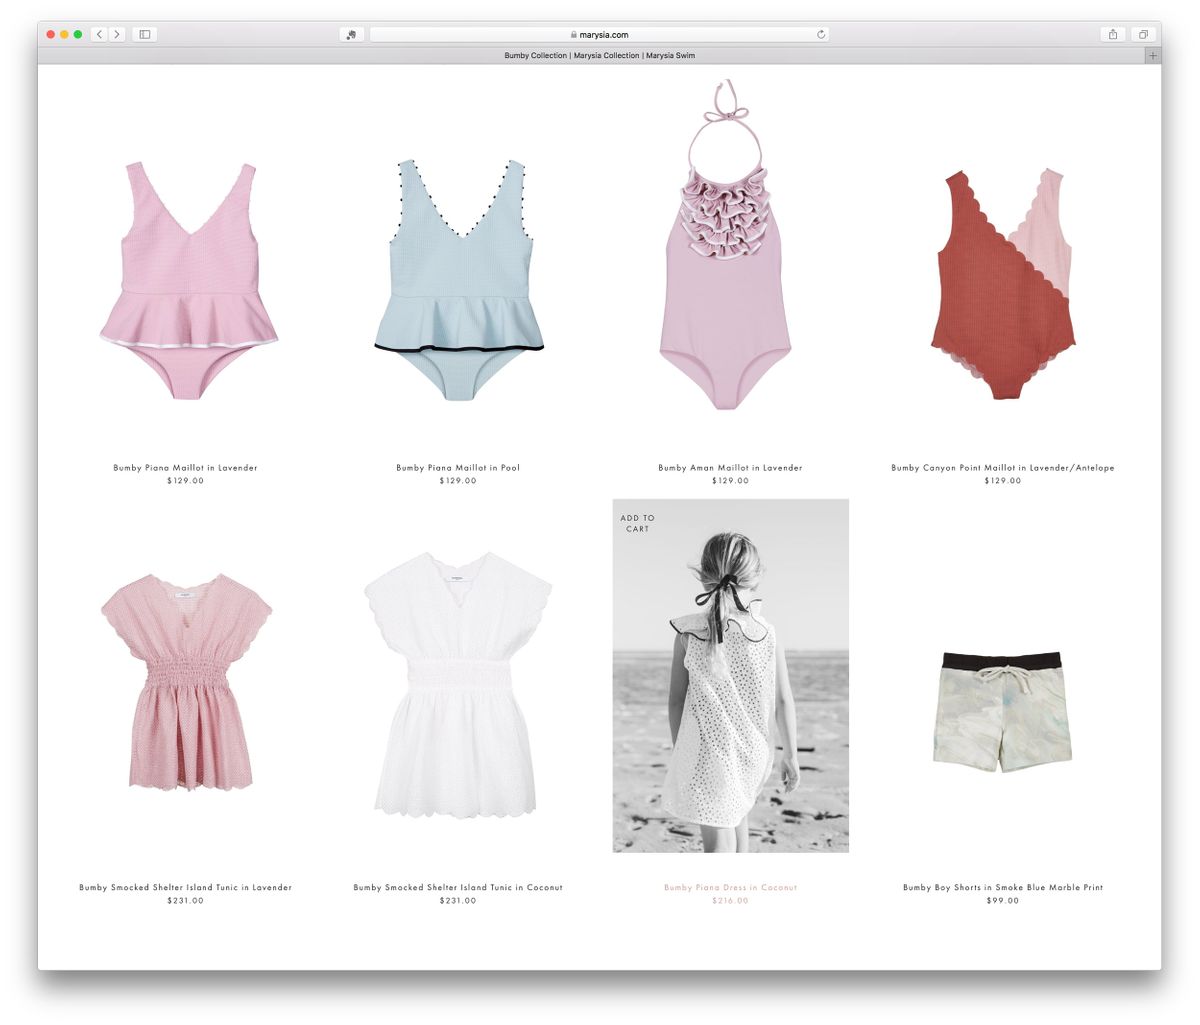
Task: Click the marble print boy shorts image
Action: click(x=1002, y=712)
